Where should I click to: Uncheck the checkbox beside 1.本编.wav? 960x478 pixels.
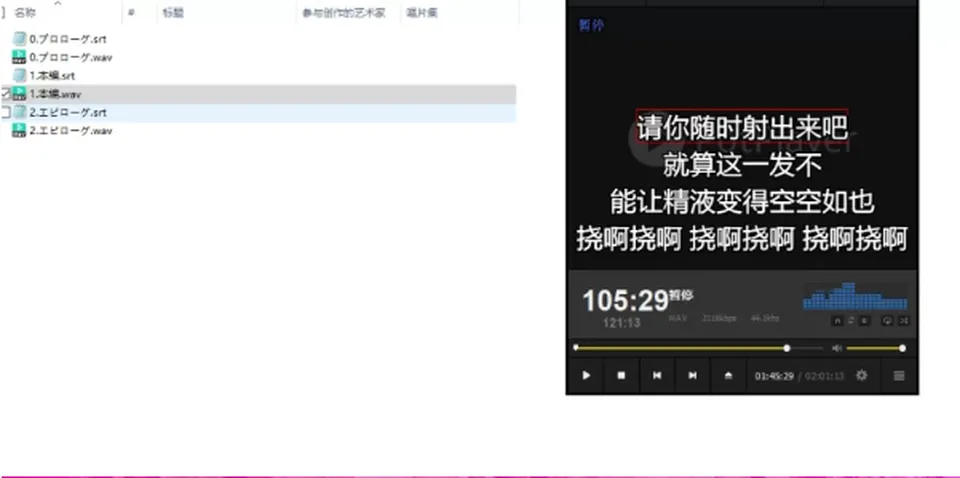6,94
